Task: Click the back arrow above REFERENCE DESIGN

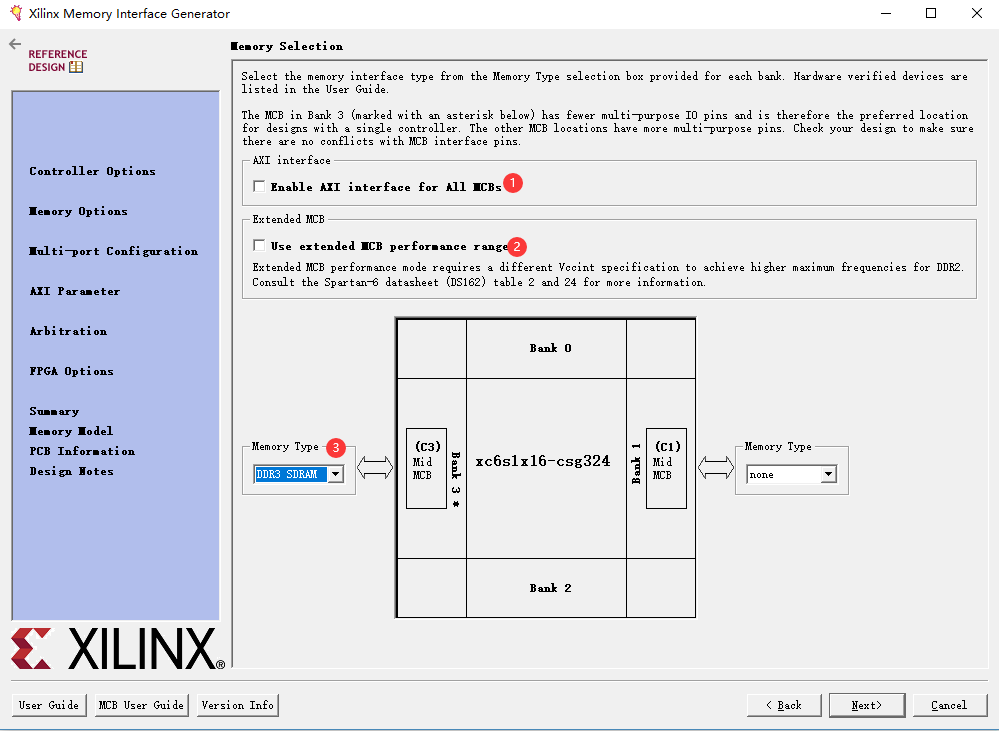Action: coord(13,43)
